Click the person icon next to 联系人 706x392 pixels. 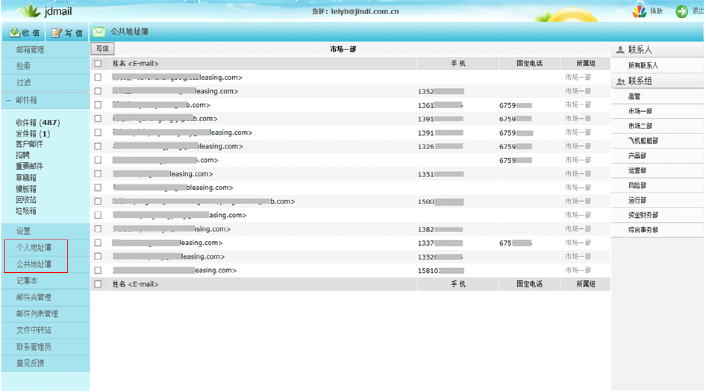coord(620,50)
